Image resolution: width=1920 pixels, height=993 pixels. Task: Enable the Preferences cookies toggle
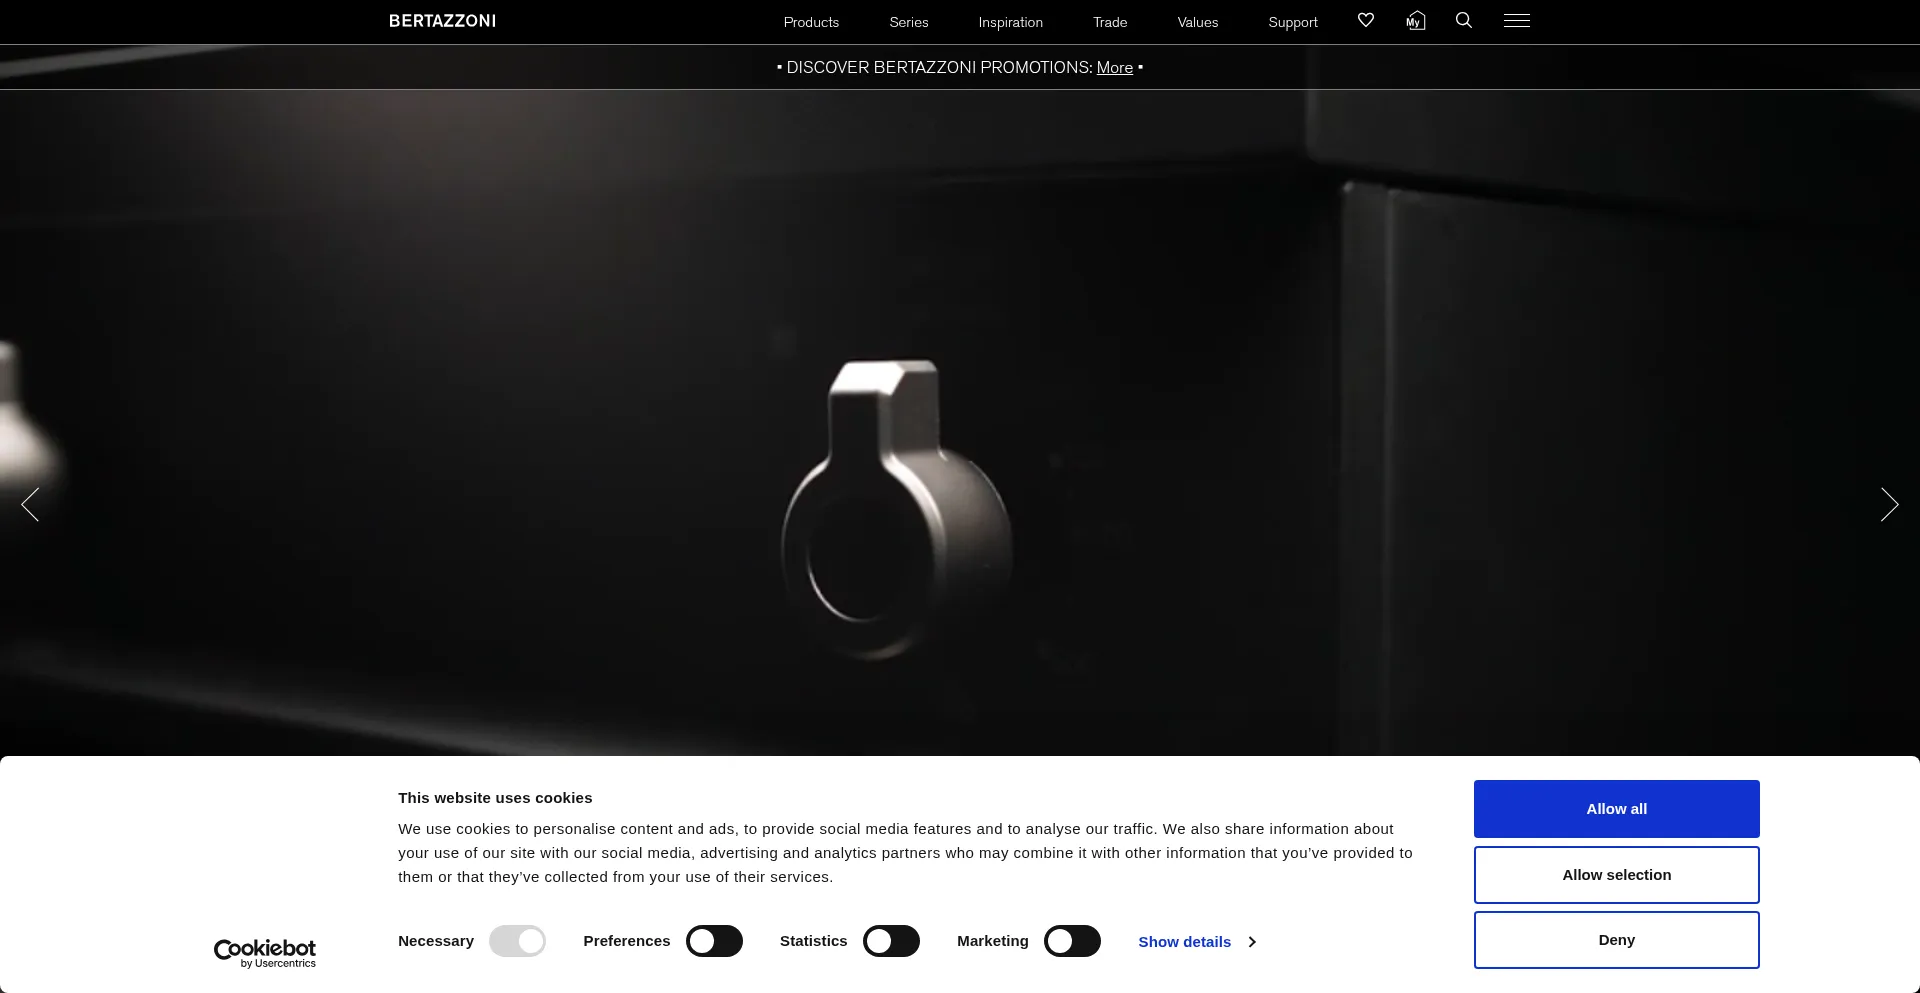click(714, 941)
